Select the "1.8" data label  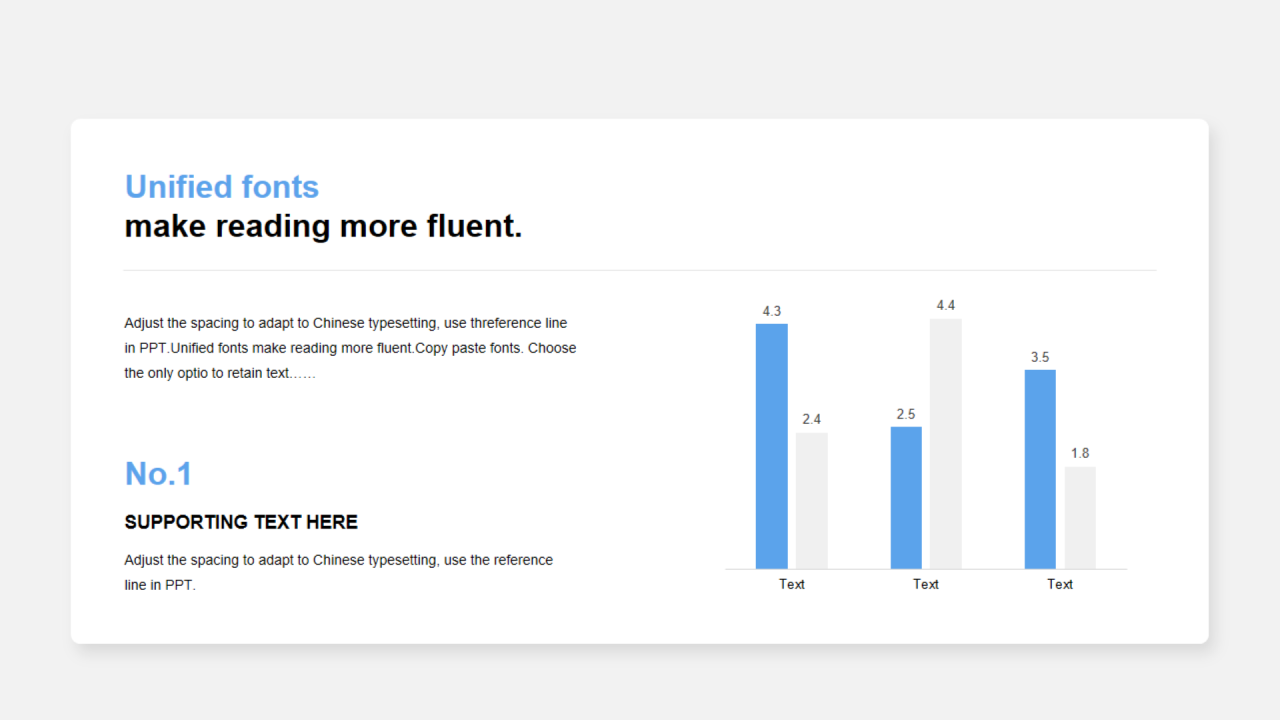(1080, 453)
